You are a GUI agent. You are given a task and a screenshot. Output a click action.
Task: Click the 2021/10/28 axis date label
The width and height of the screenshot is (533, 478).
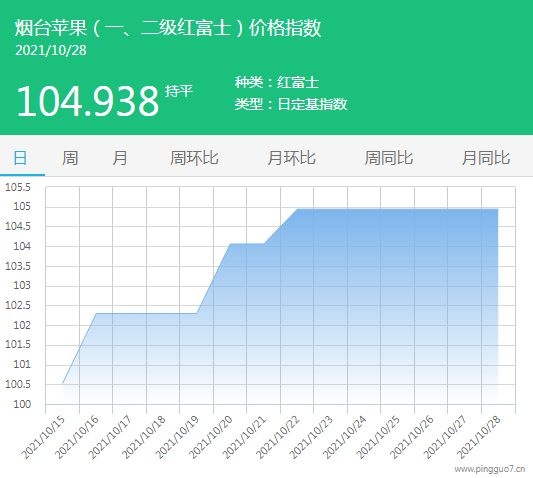pyautogui.click(x=479, y=437)
